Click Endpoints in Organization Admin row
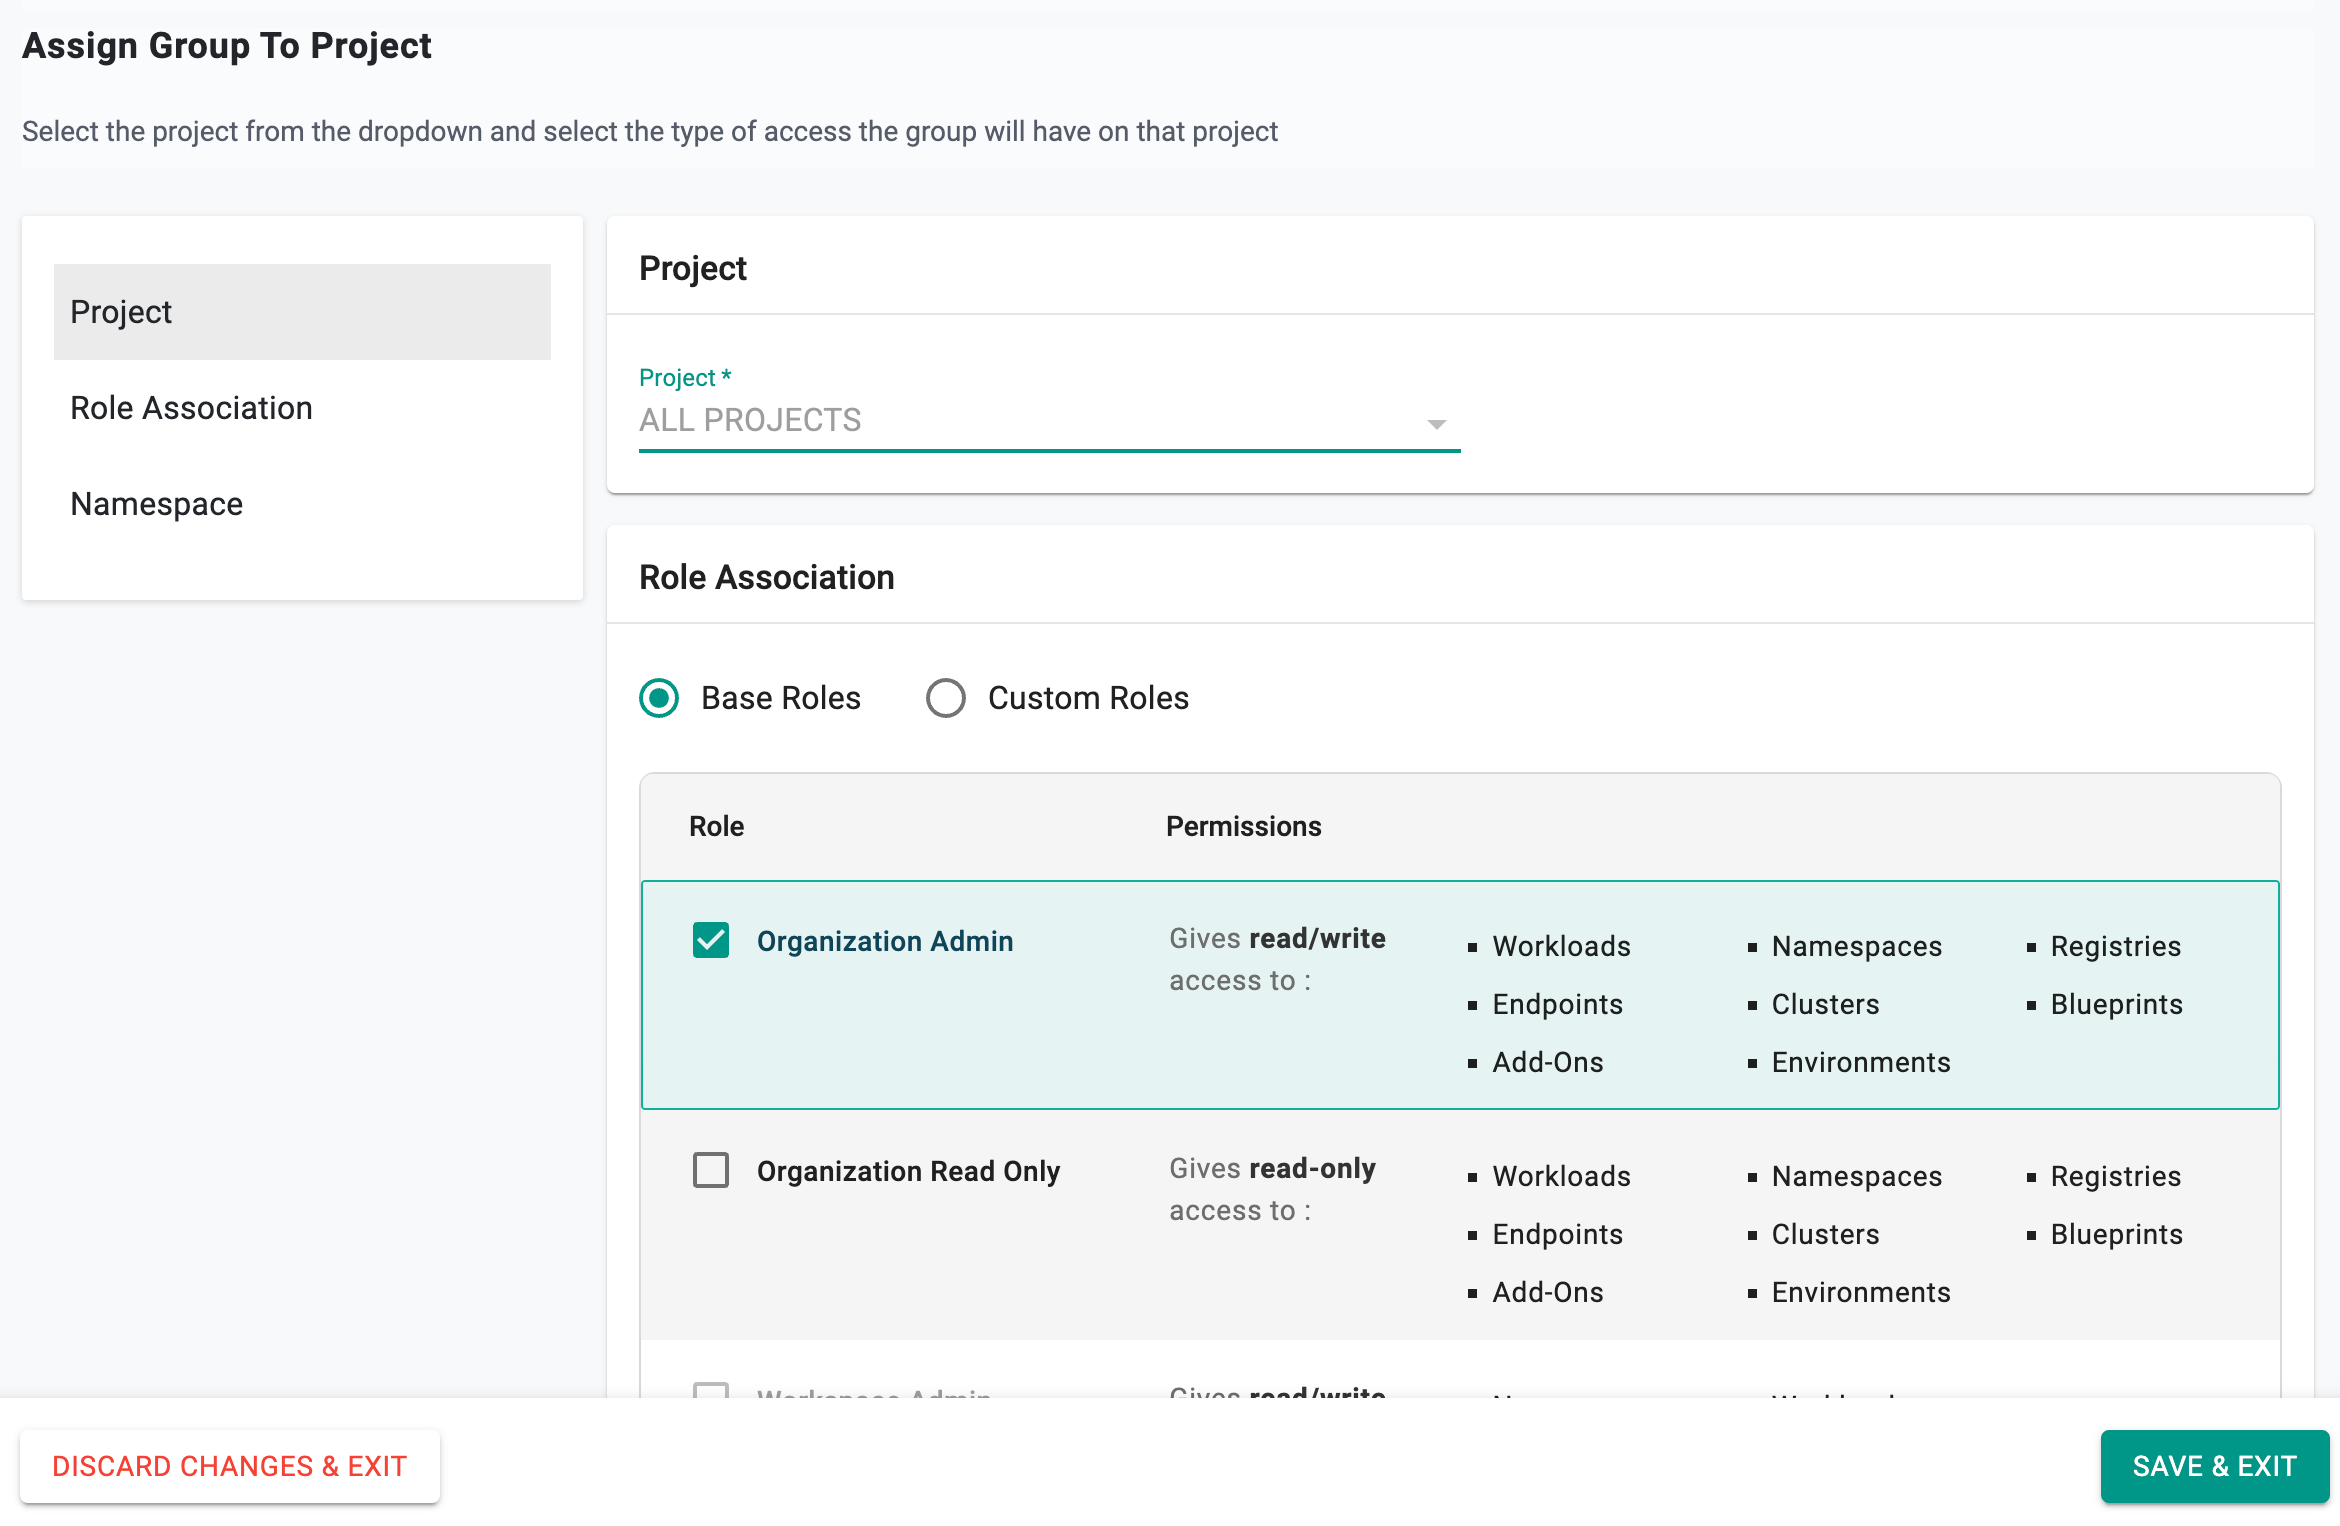The width and height of the screenshot is (2340, 1526). (1557, 1004)
